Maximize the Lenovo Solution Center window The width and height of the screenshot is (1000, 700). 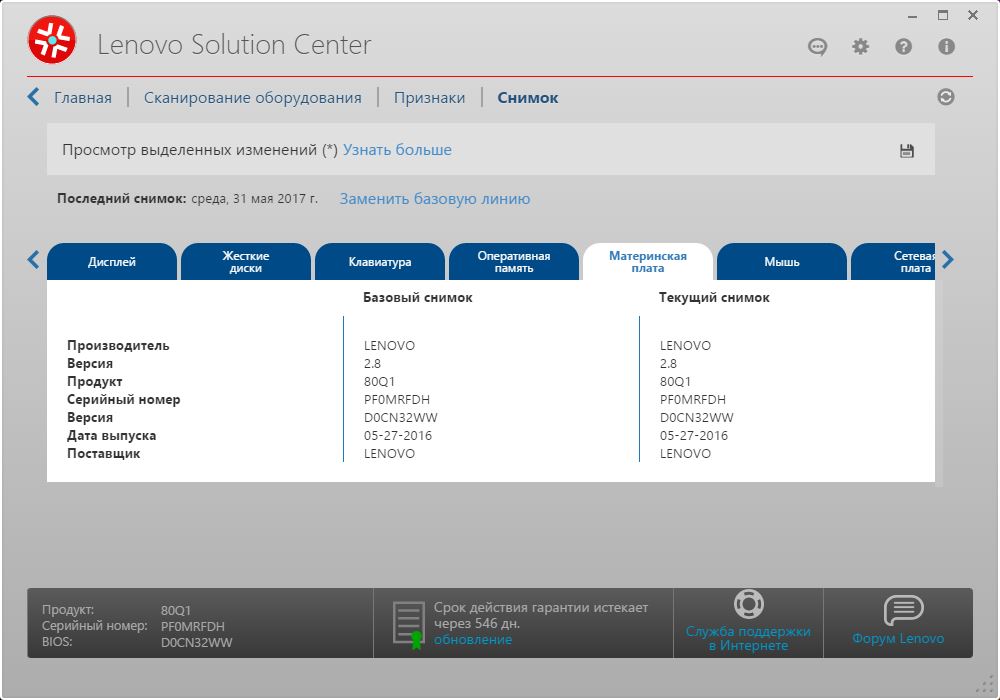pos(943,15)
